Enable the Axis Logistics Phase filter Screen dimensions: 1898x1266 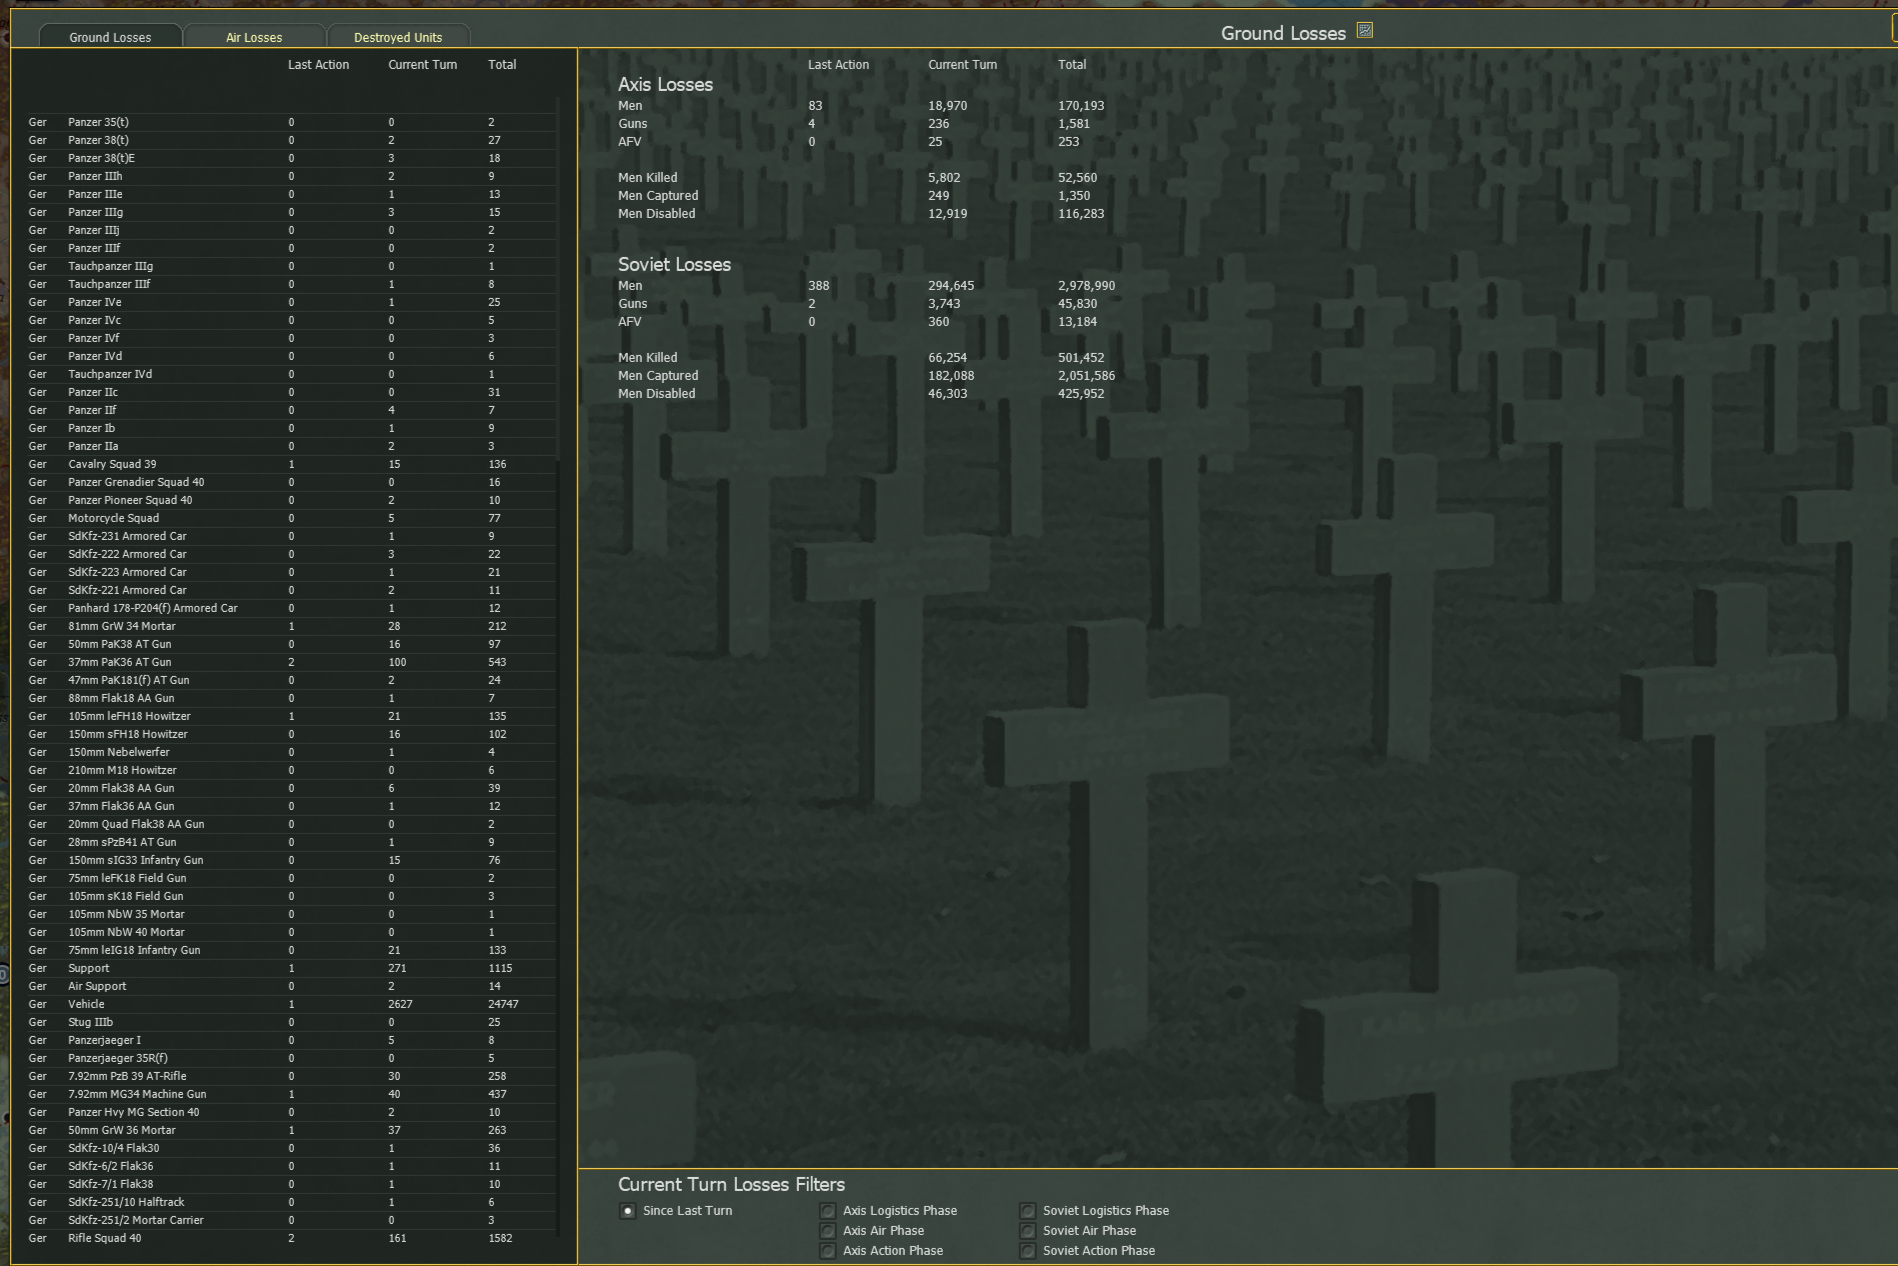click(x=828, y=1211)
